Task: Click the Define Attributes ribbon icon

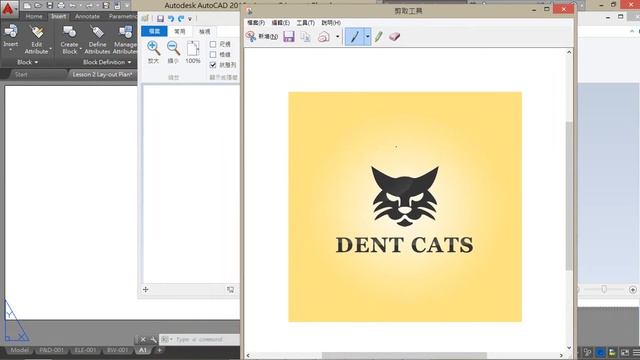Action: 97,31
